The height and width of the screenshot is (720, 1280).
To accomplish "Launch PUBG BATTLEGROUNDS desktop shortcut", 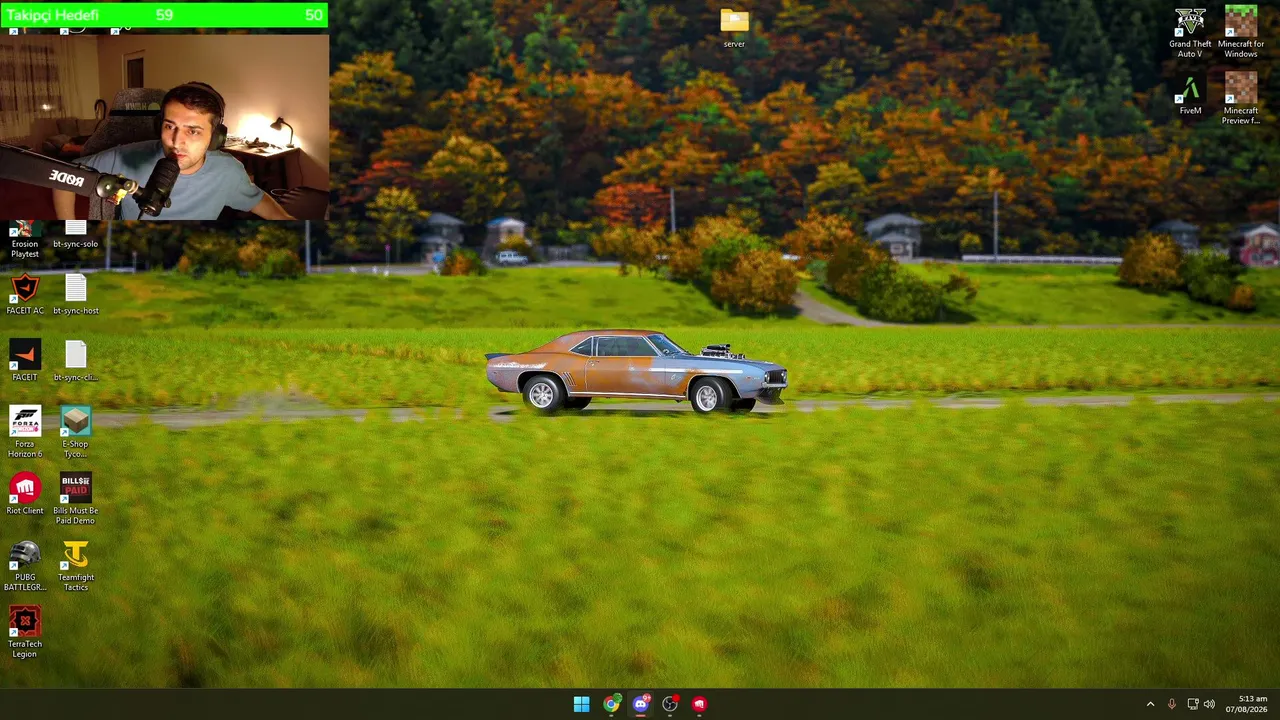I will [x=25, y=566].
